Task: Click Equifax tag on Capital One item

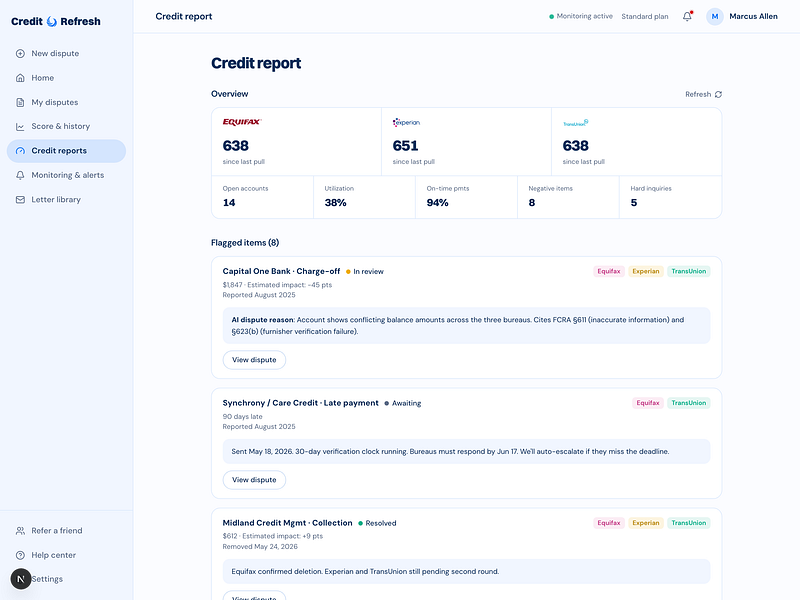Action: (x=609, y=271)
